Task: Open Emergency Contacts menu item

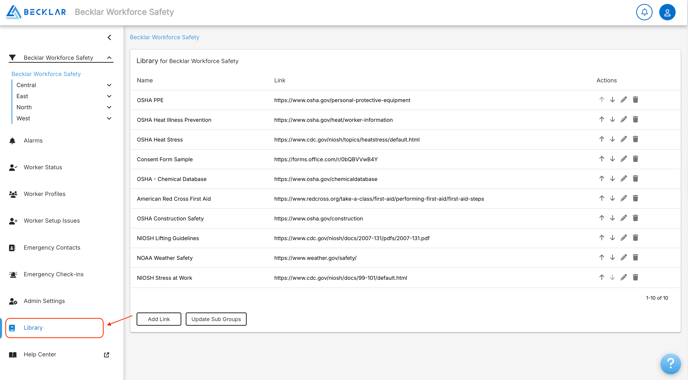Action: 52,248
